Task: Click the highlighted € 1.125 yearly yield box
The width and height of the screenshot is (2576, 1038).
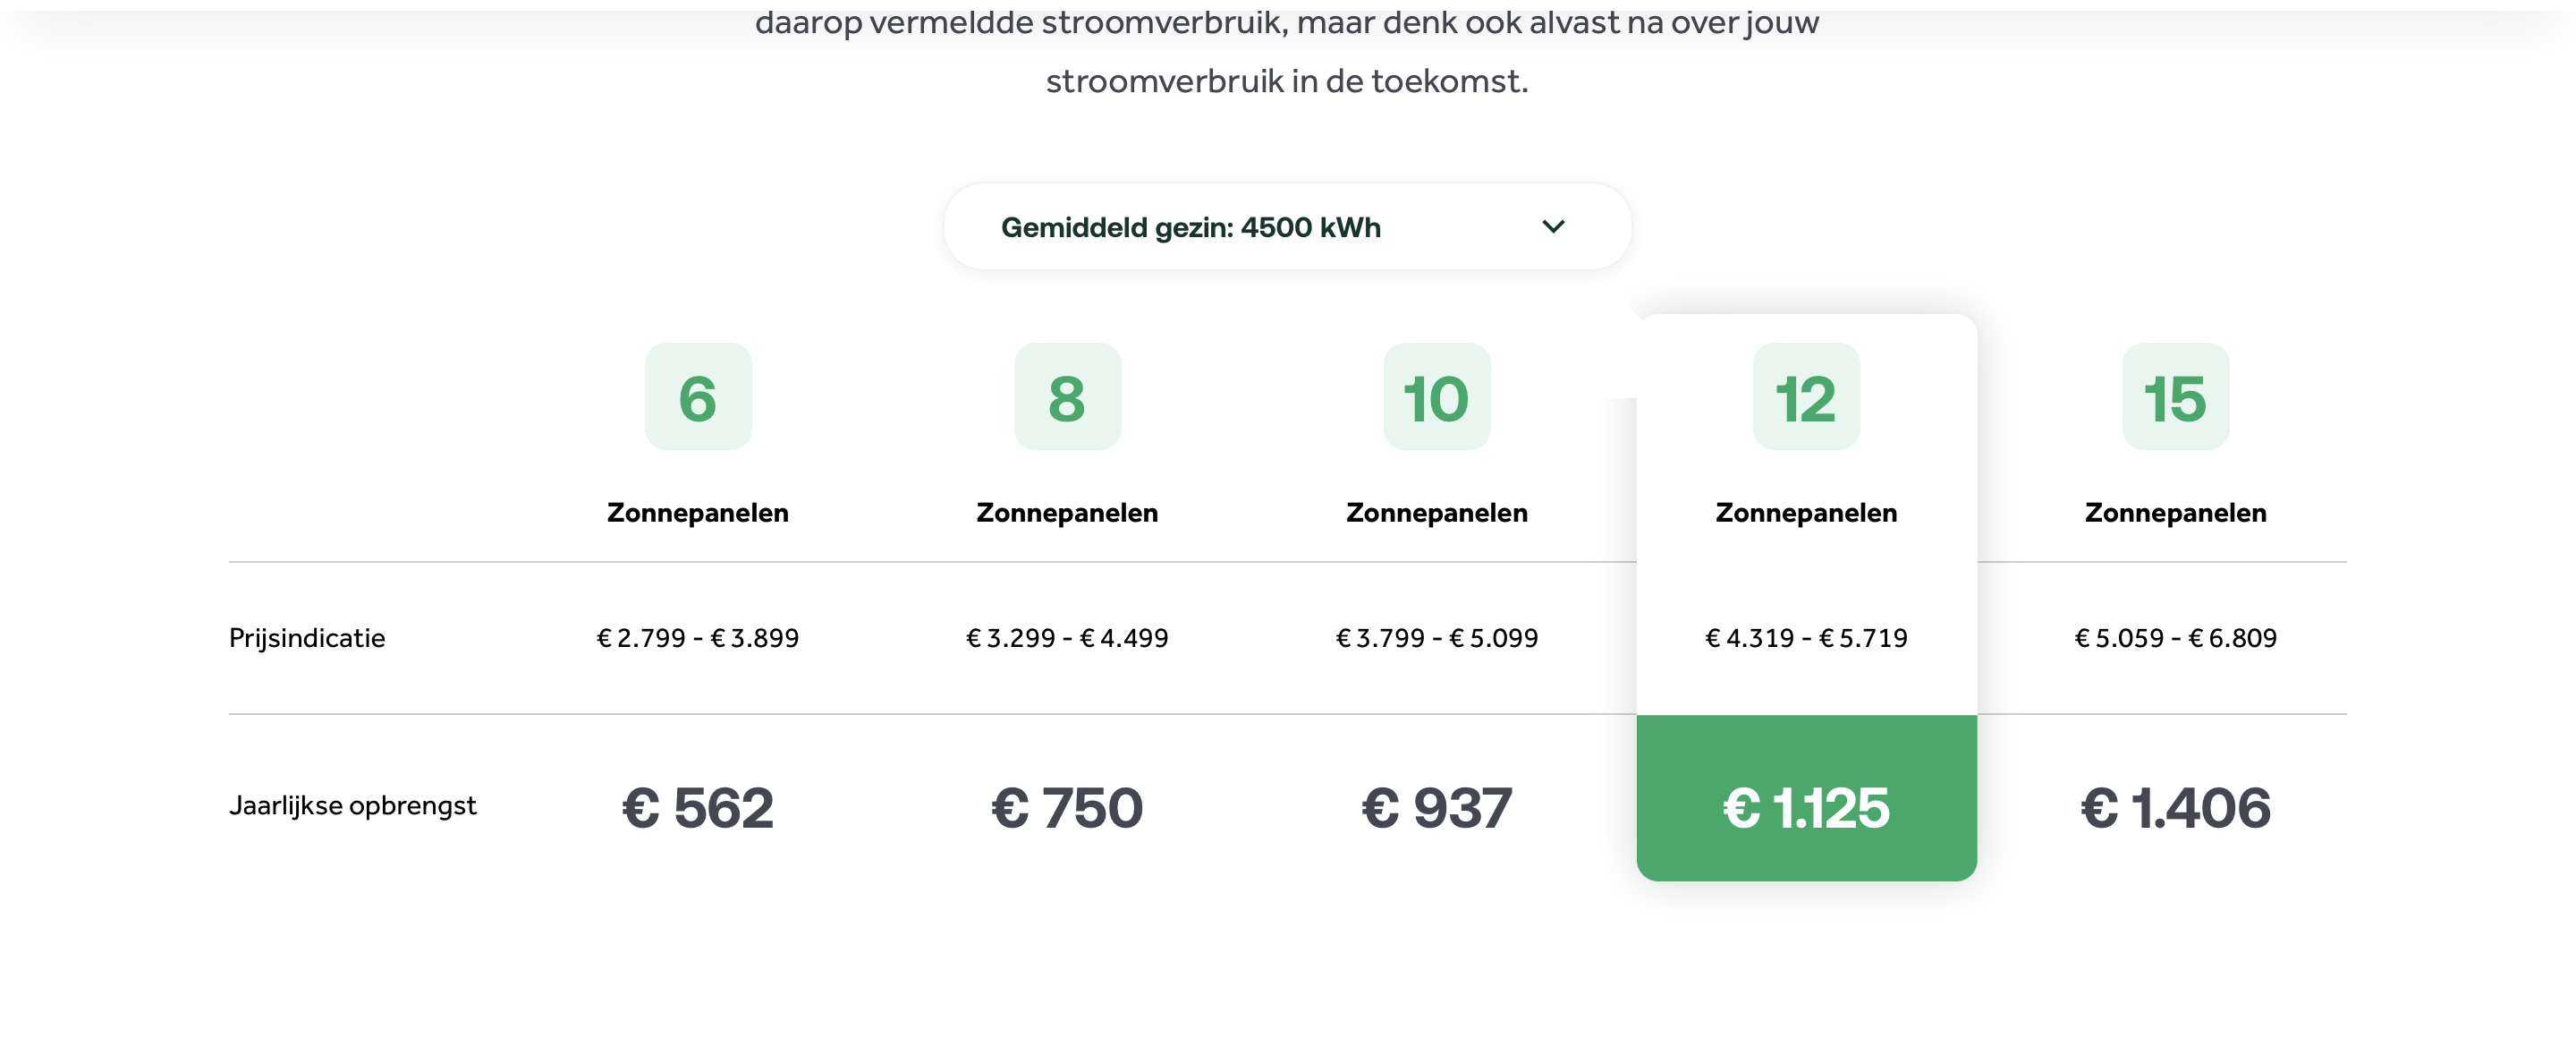Action: [1806, 798]
